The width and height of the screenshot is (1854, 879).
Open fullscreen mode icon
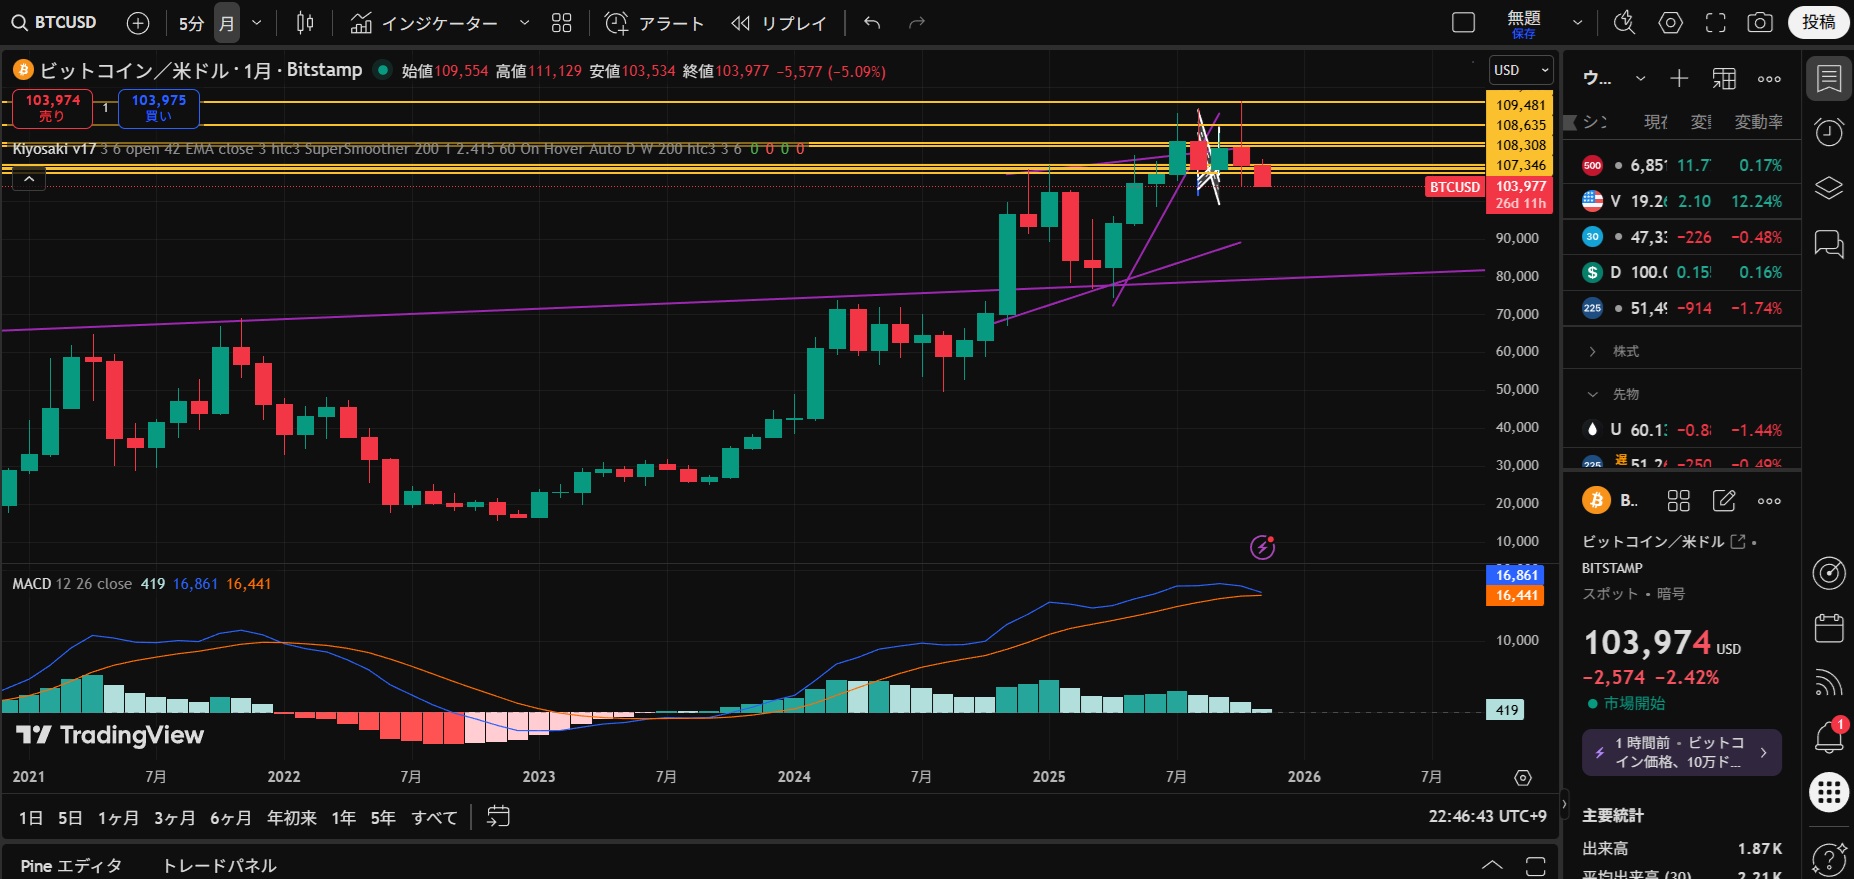[x=1715, y=22]
